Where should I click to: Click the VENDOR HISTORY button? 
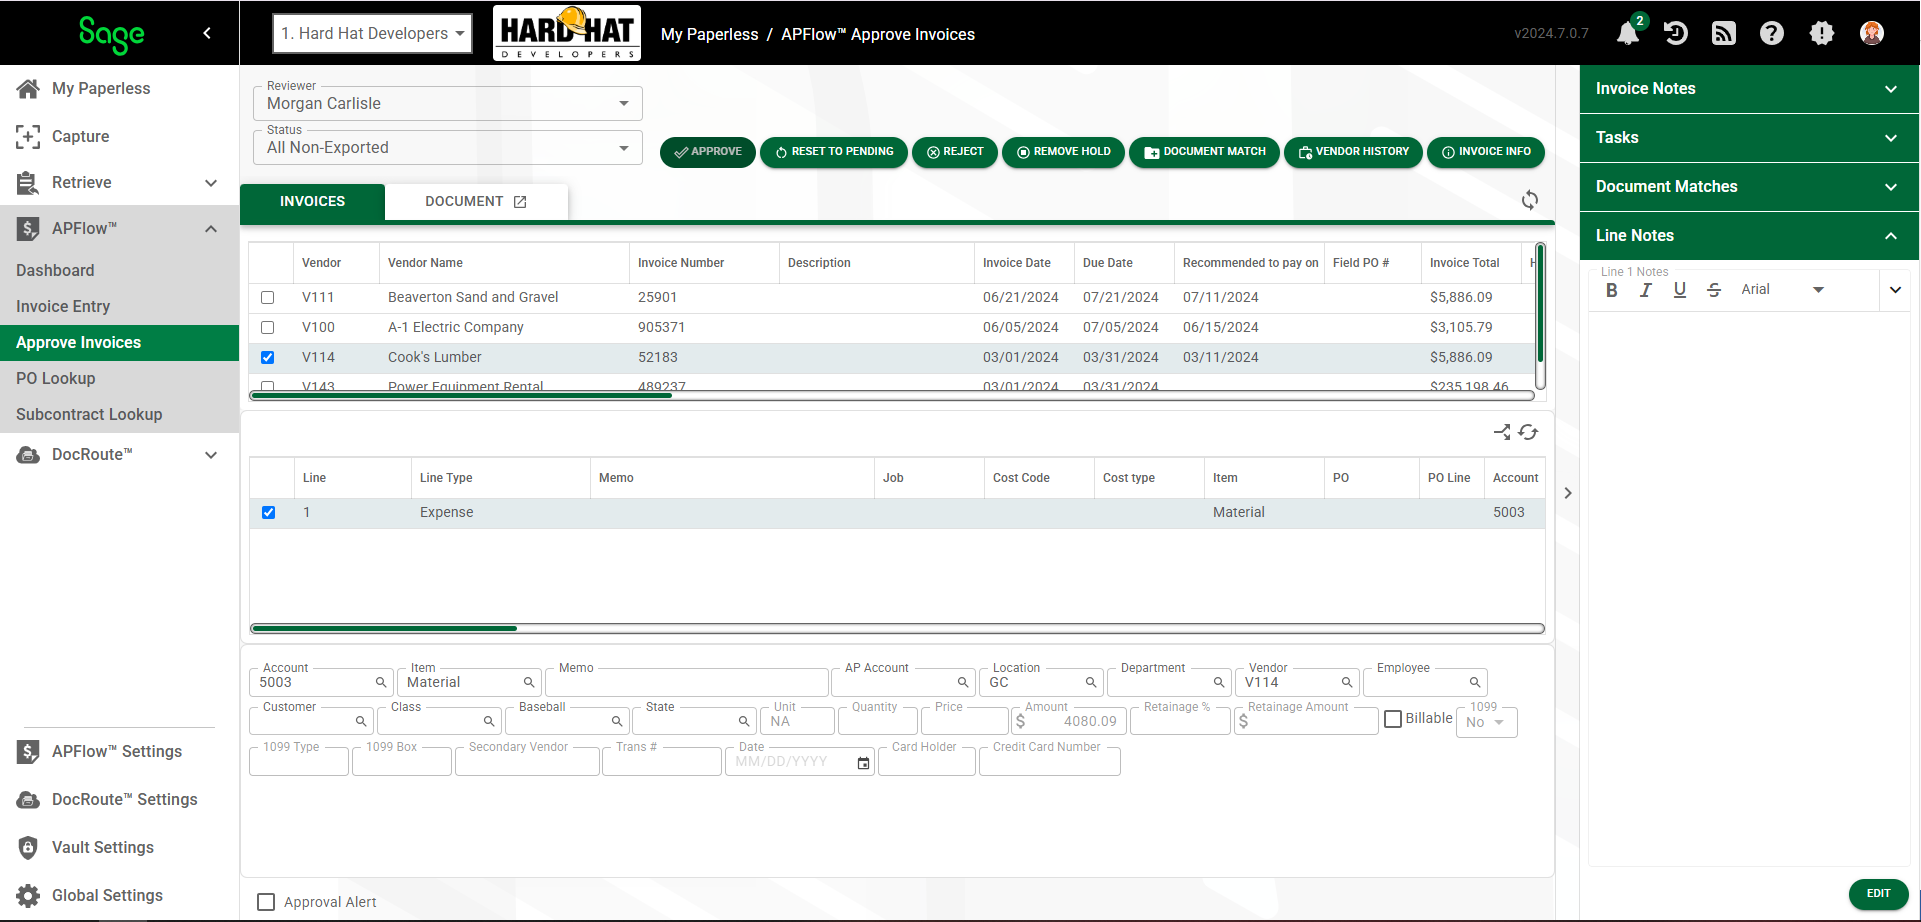click(x=1353, y=152)
